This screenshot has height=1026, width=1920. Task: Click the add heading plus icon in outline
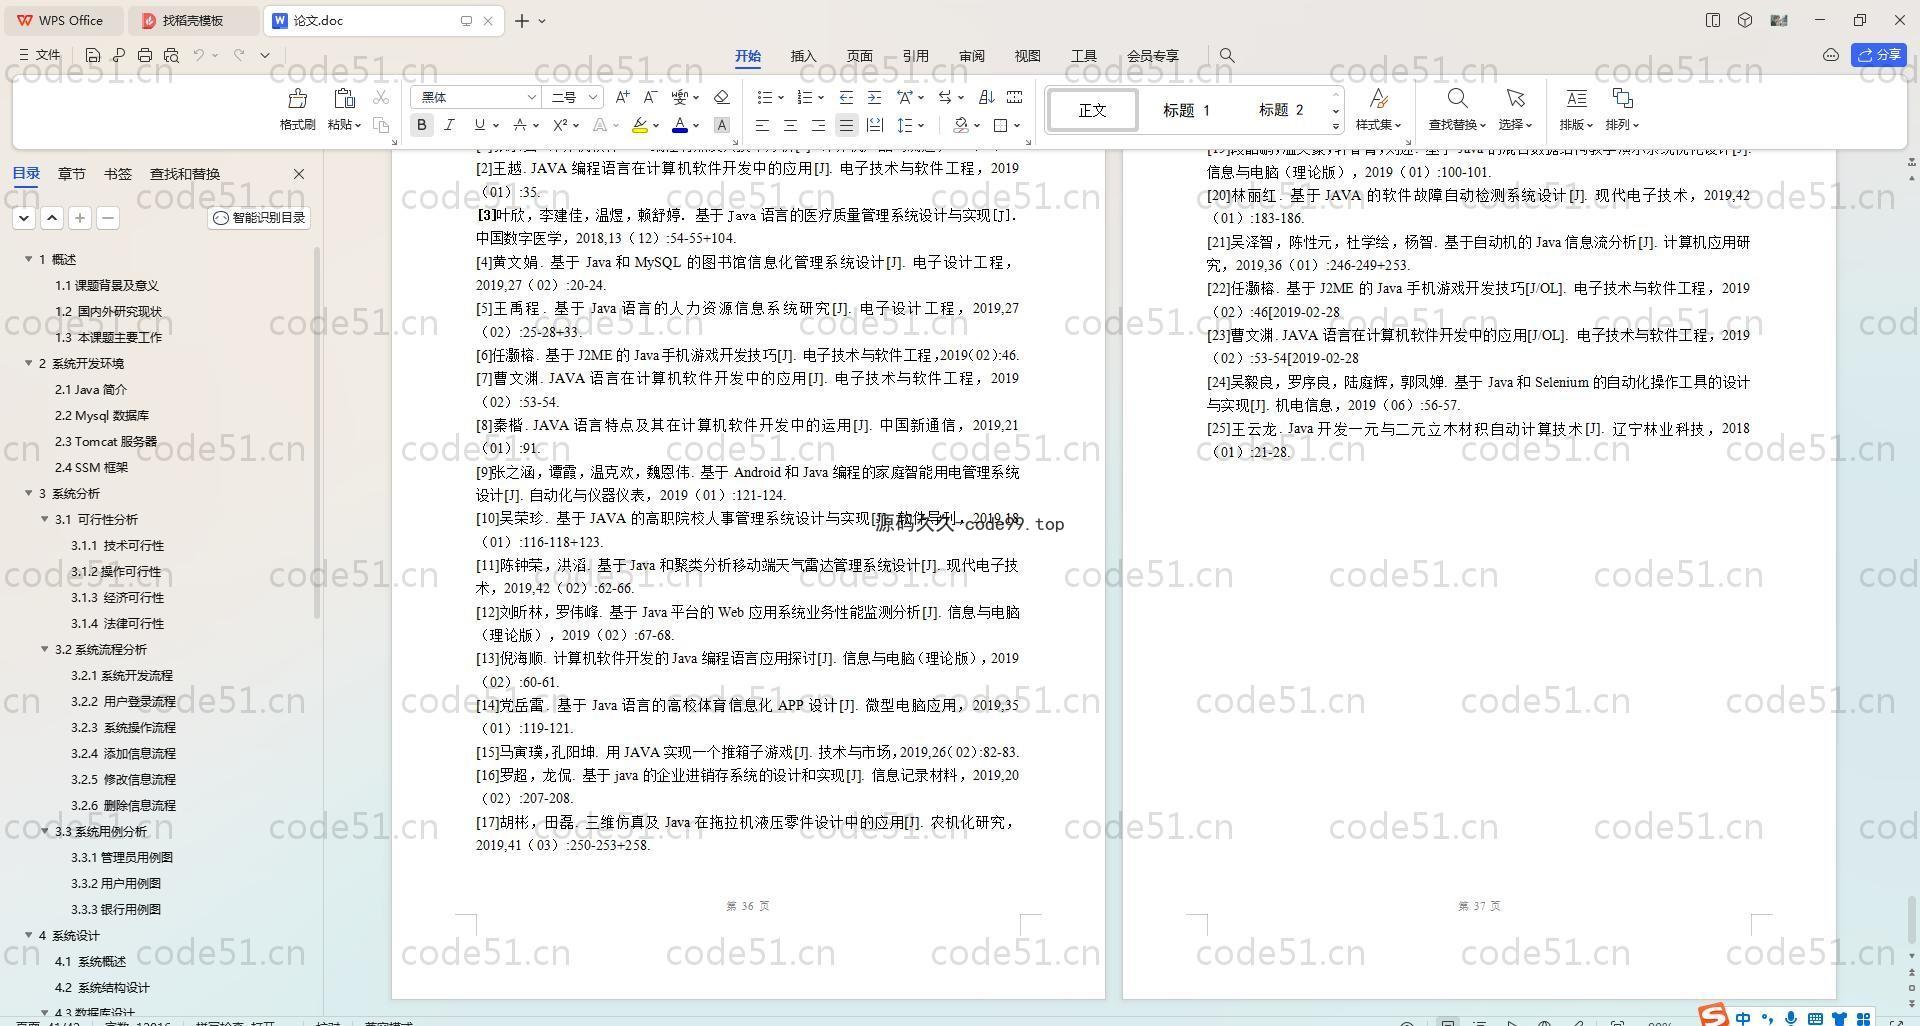click(x=80, y=217)
